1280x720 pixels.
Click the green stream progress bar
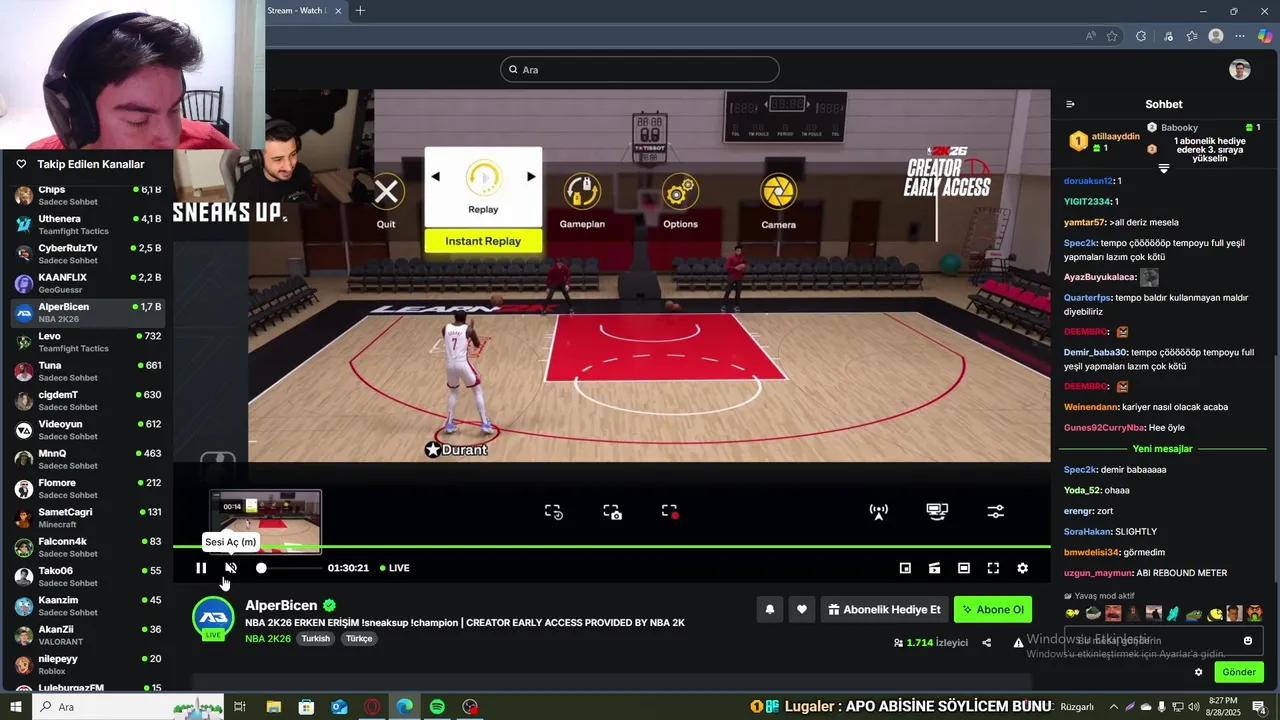coord(612,547)
